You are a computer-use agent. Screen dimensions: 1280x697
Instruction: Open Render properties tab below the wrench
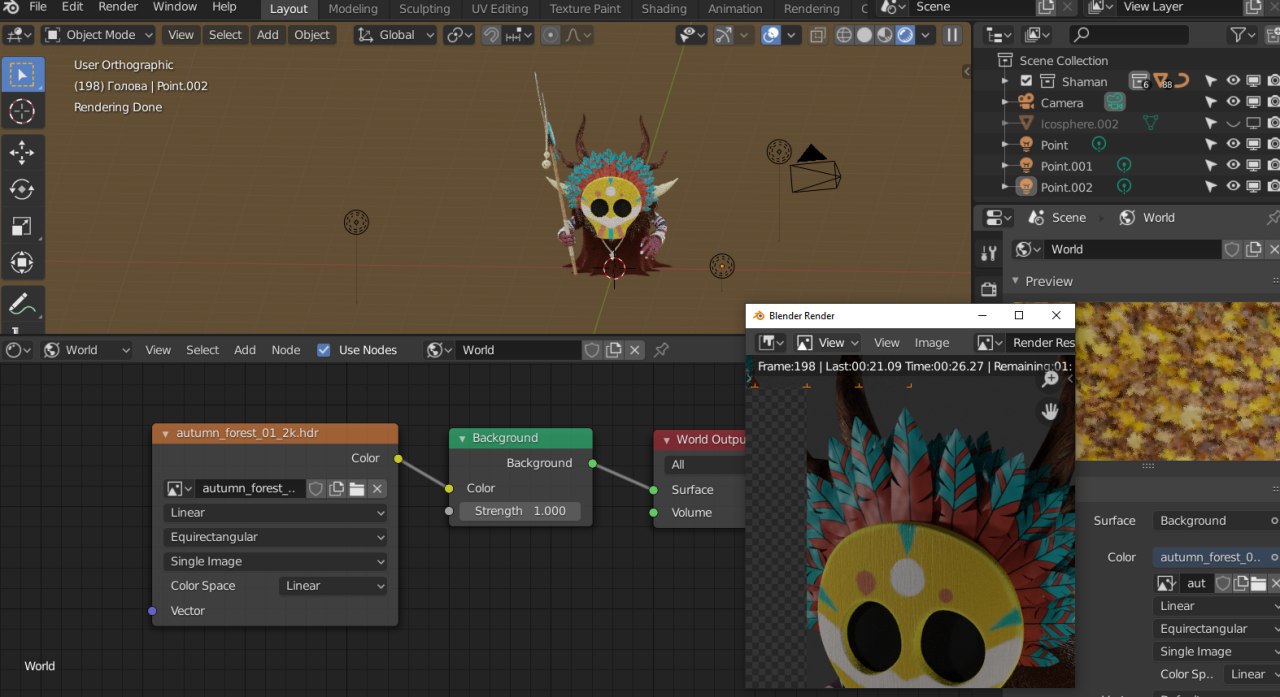click(x=989, y=289)
